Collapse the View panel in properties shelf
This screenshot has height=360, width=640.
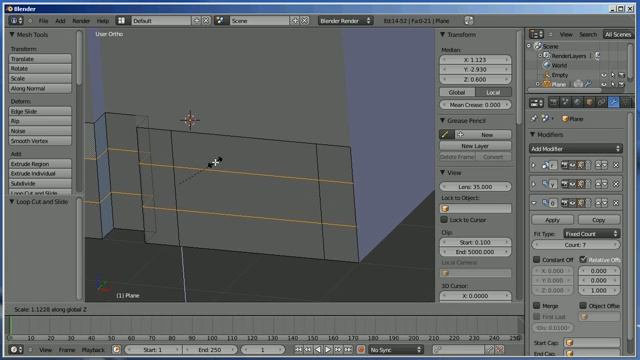pos(442,173)
